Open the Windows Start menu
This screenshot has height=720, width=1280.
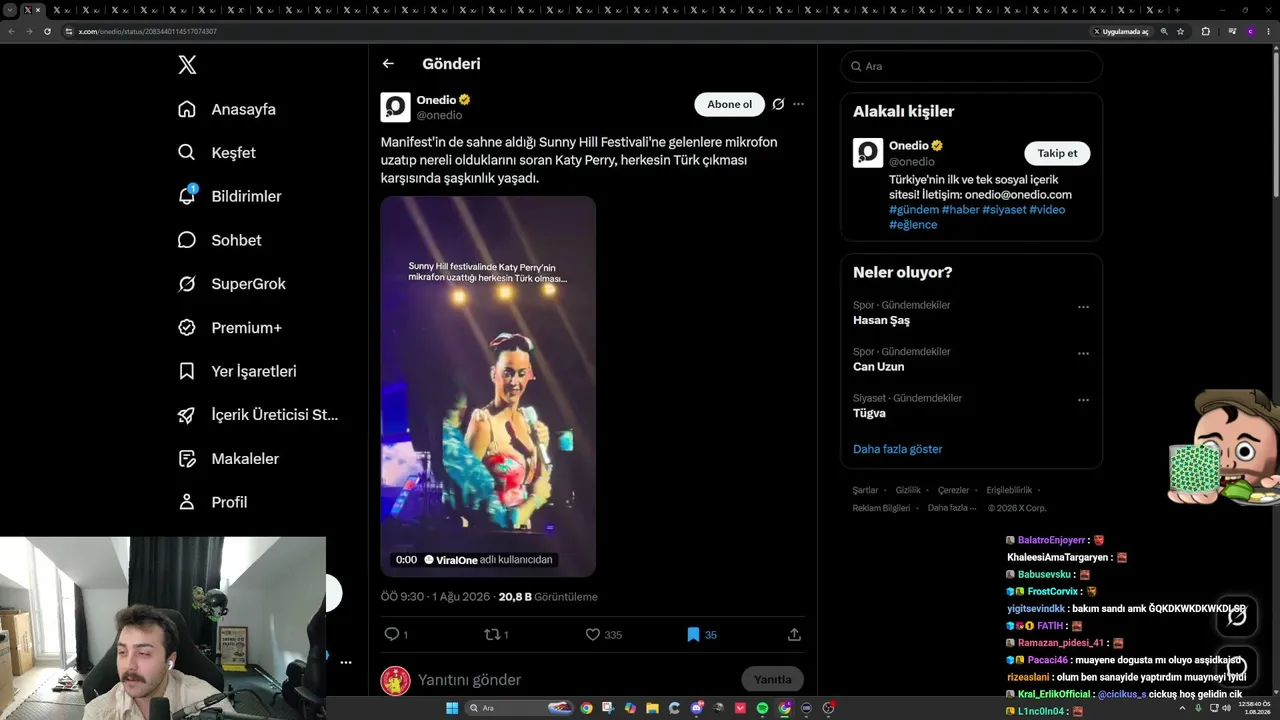tap(451, 708)
